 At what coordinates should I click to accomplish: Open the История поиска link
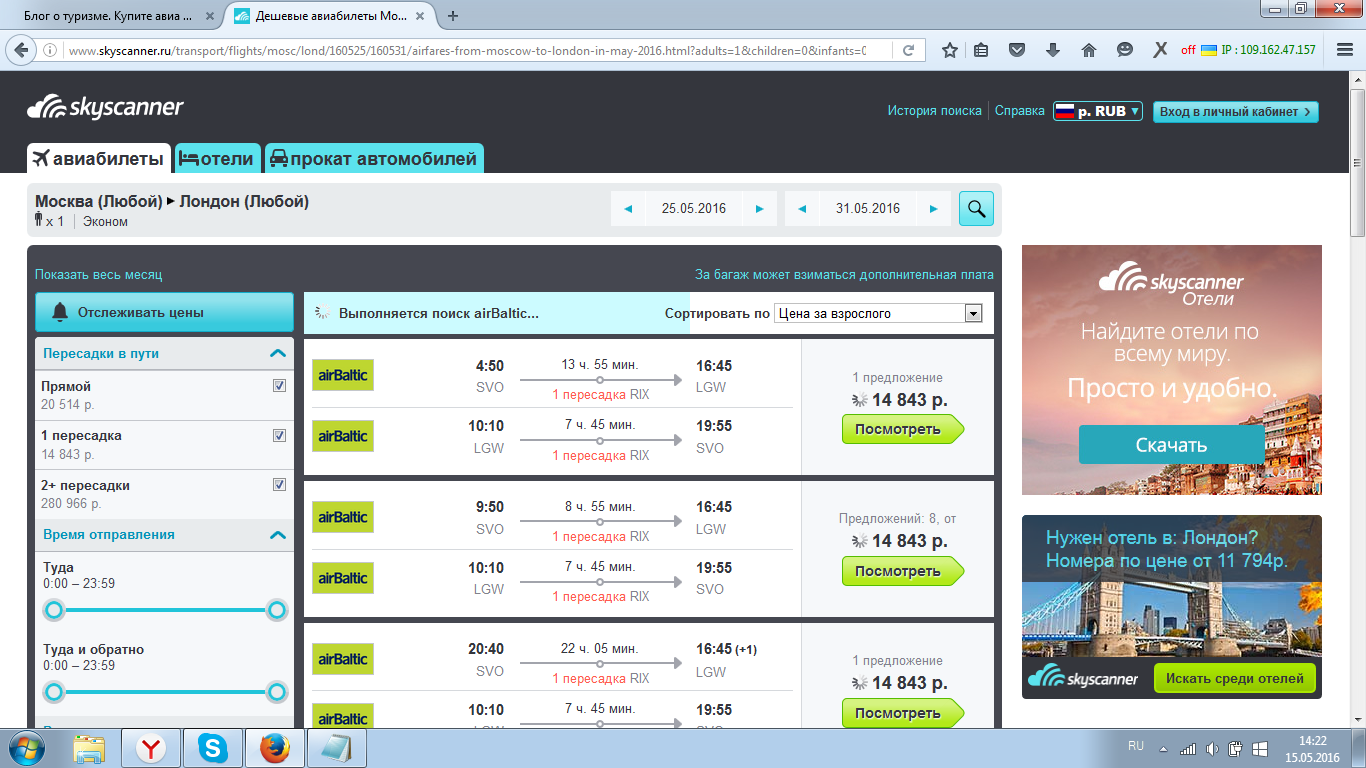[935, 111]
